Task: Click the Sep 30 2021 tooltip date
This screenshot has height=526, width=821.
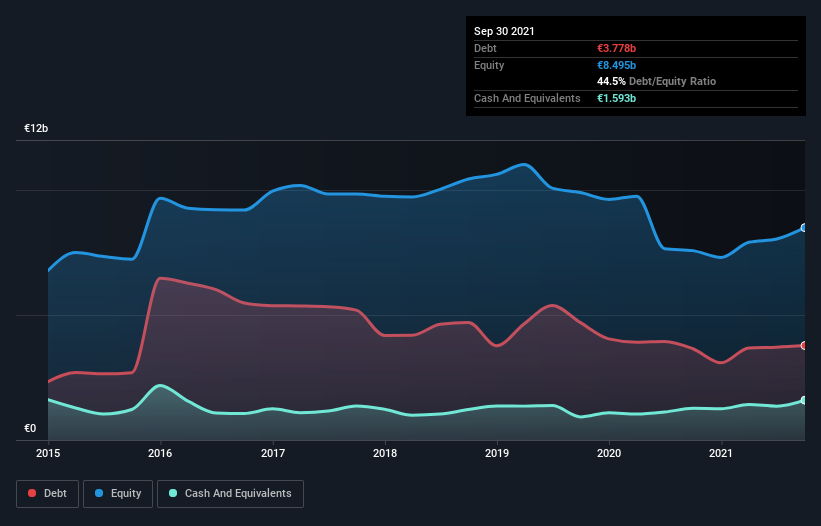Action: (x=504, y=31)
